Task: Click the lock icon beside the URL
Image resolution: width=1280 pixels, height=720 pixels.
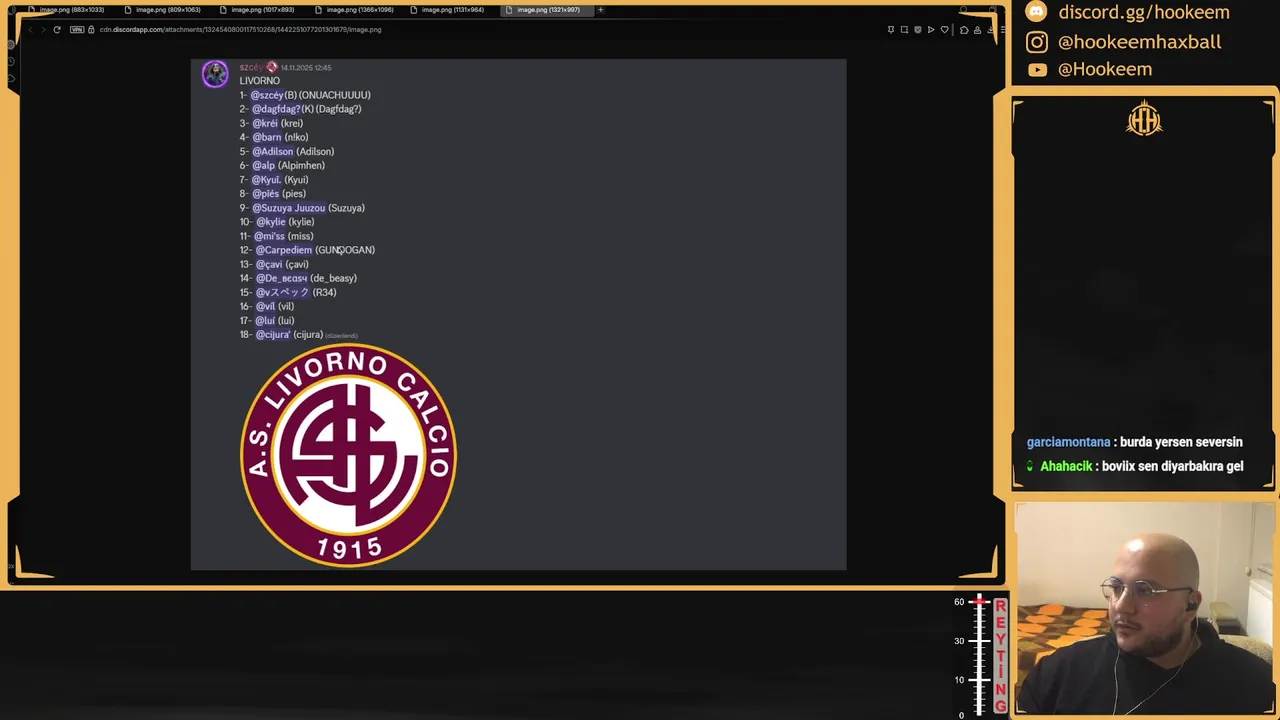Action: [x=91, y=29]
